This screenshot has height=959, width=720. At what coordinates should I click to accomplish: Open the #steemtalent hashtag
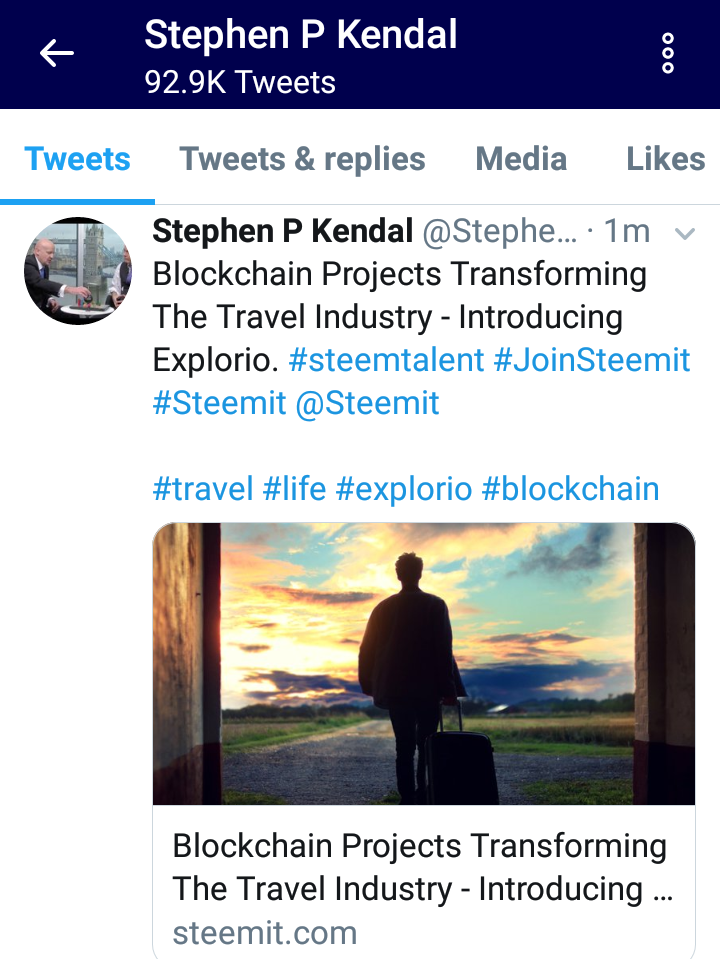pyautogui.click(x=387, y=360)
